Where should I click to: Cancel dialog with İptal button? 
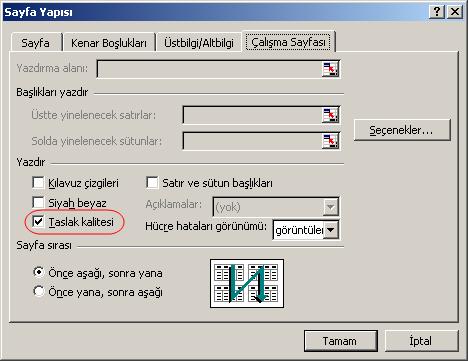click(x=421, y=341)
